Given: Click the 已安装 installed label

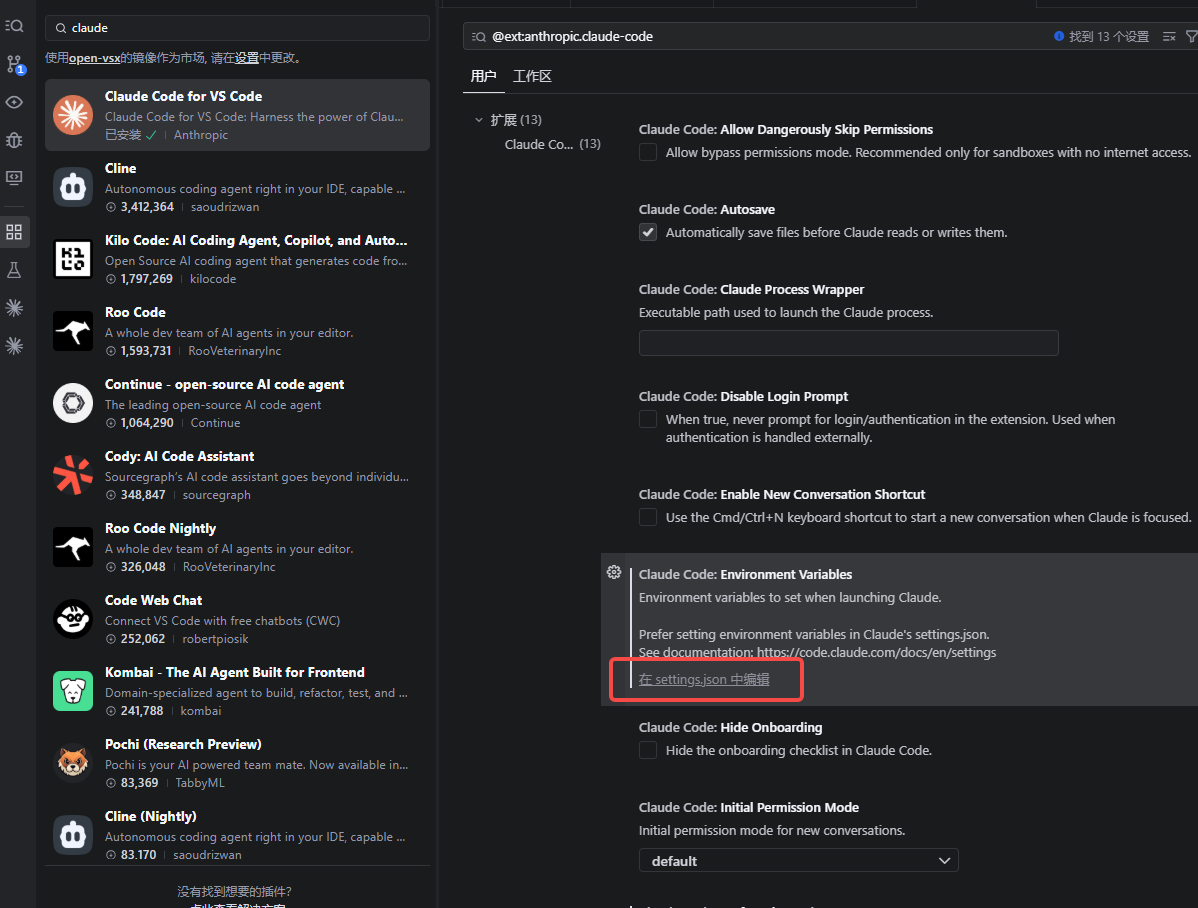Looking at the screenshot, I should 123,135.
